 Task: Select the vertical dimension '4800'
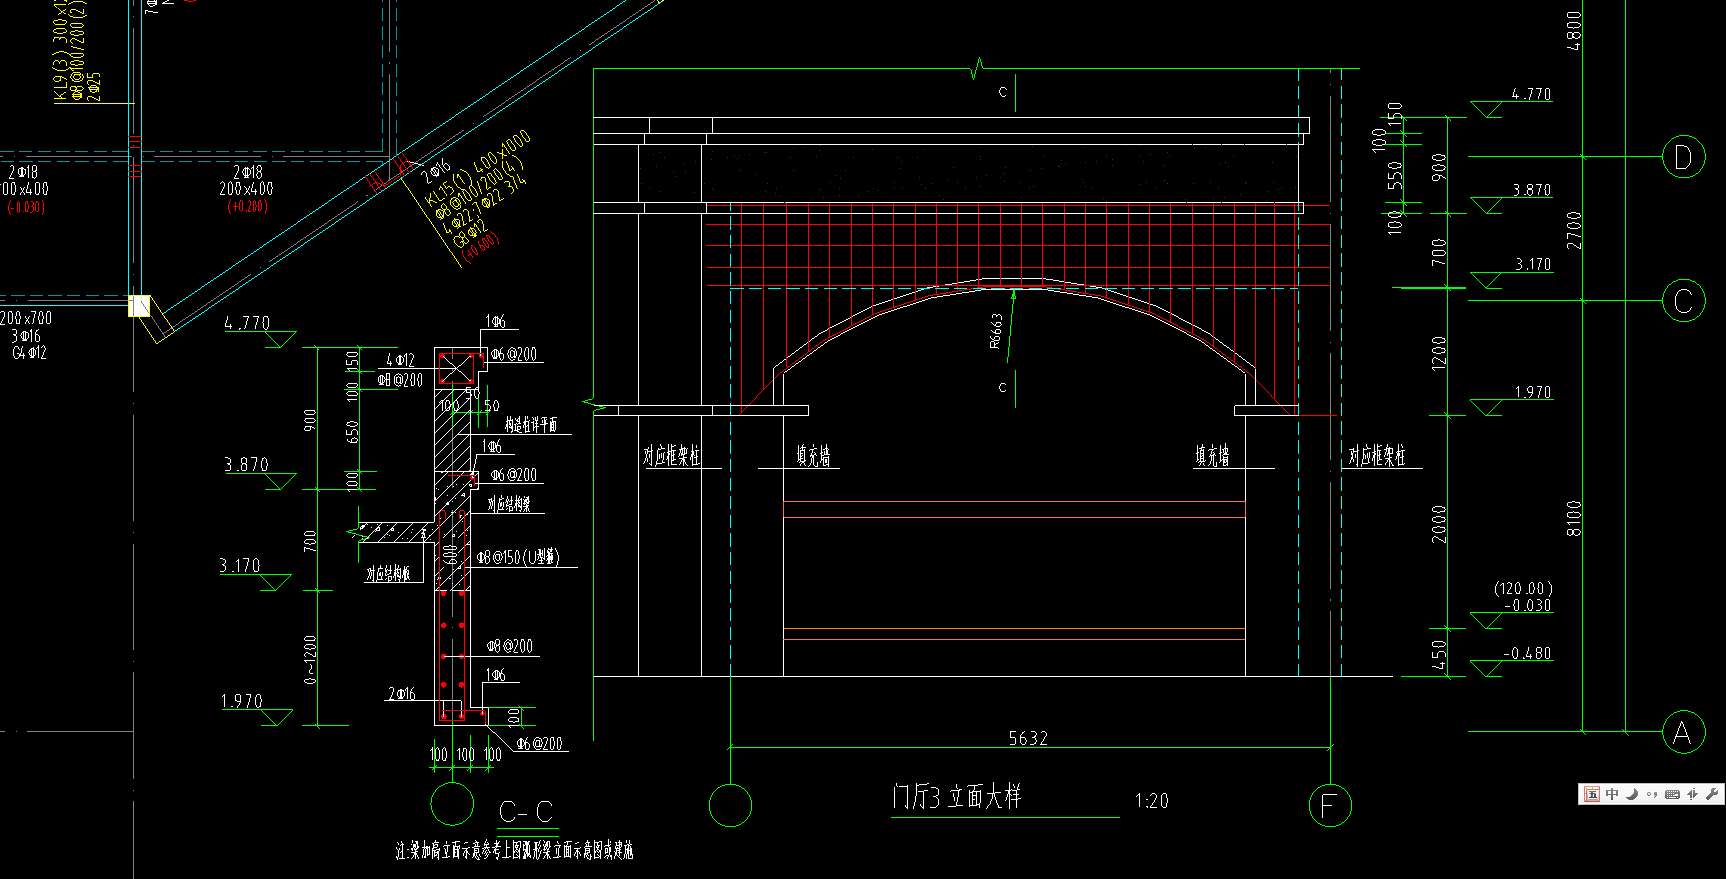tap(1574, 31)
